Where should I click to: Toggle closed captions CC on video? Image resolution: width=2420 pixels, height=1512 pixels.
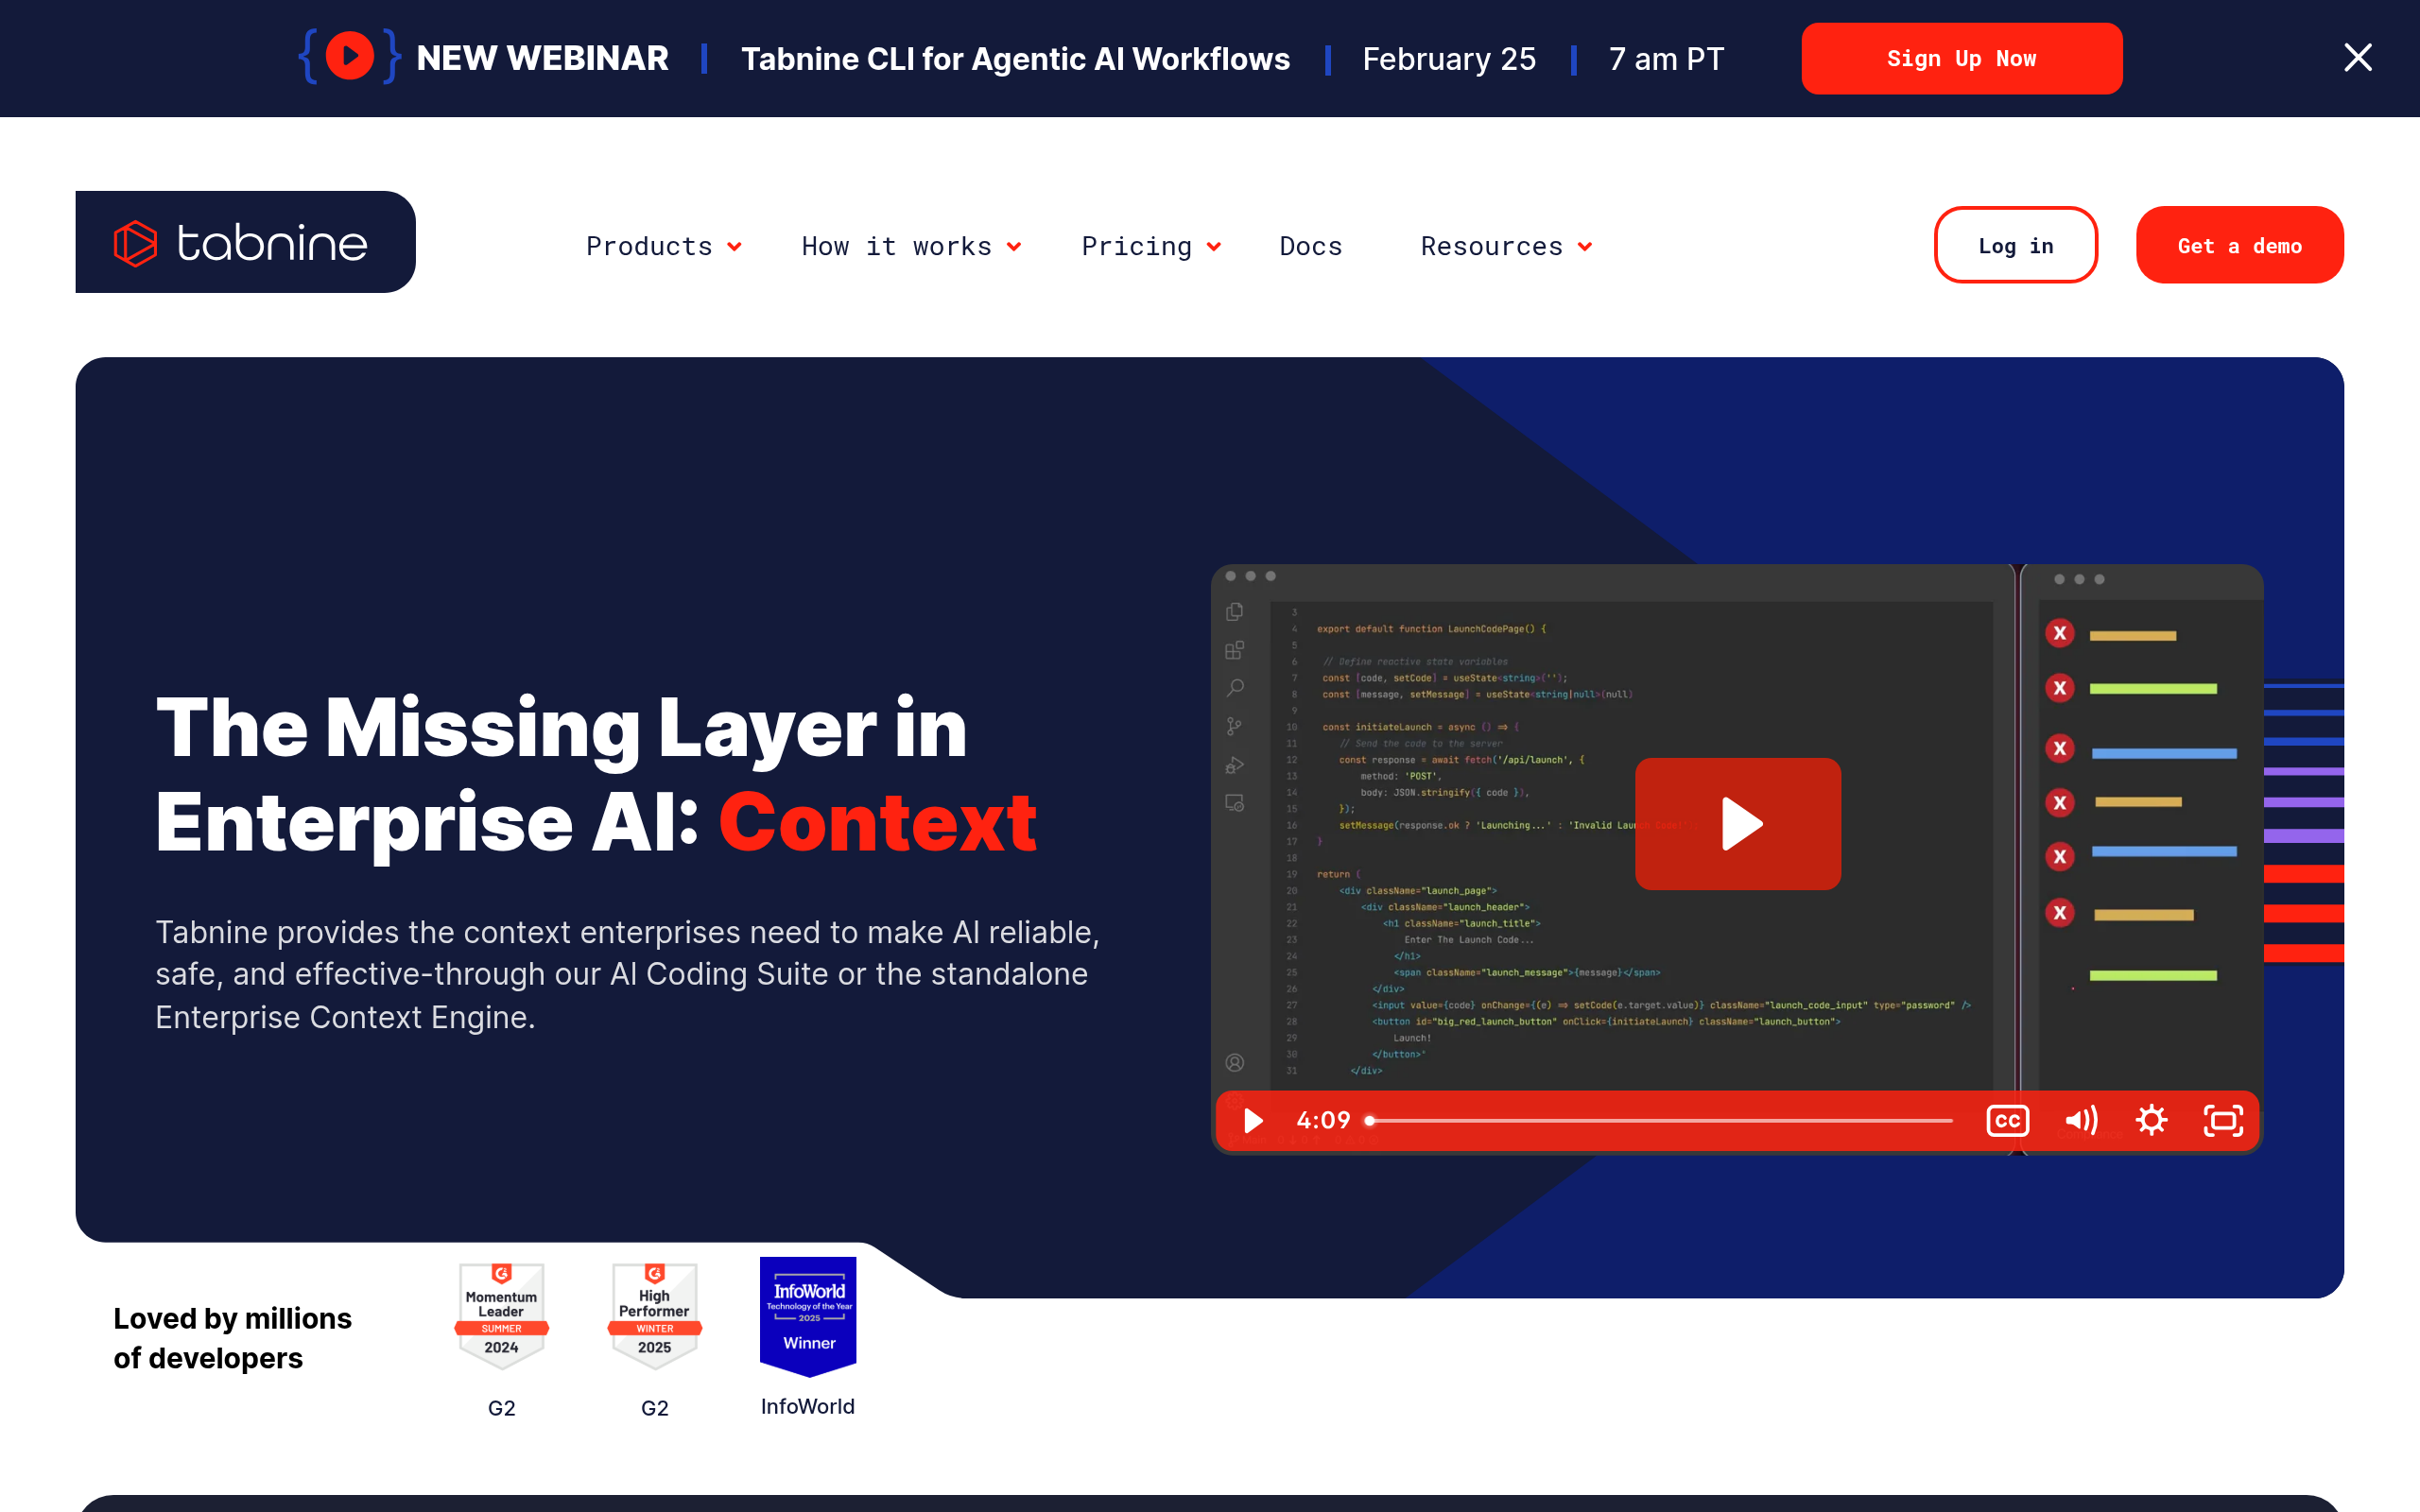[x=2007, y=1120]
